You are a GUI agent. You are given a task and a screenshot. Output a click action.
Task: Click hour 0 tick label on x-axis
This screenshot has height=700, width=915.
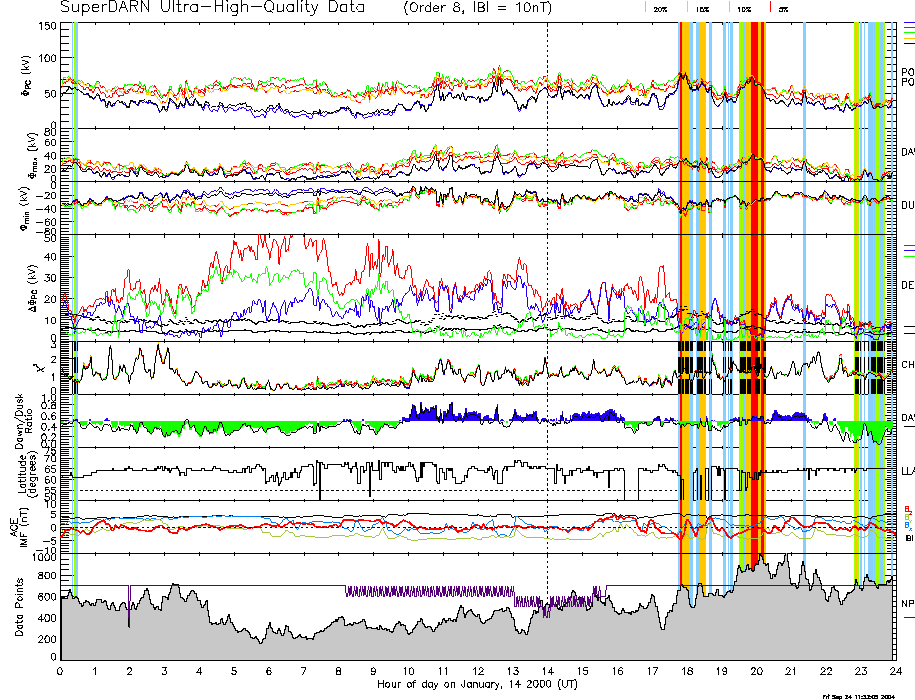(61, 670)
